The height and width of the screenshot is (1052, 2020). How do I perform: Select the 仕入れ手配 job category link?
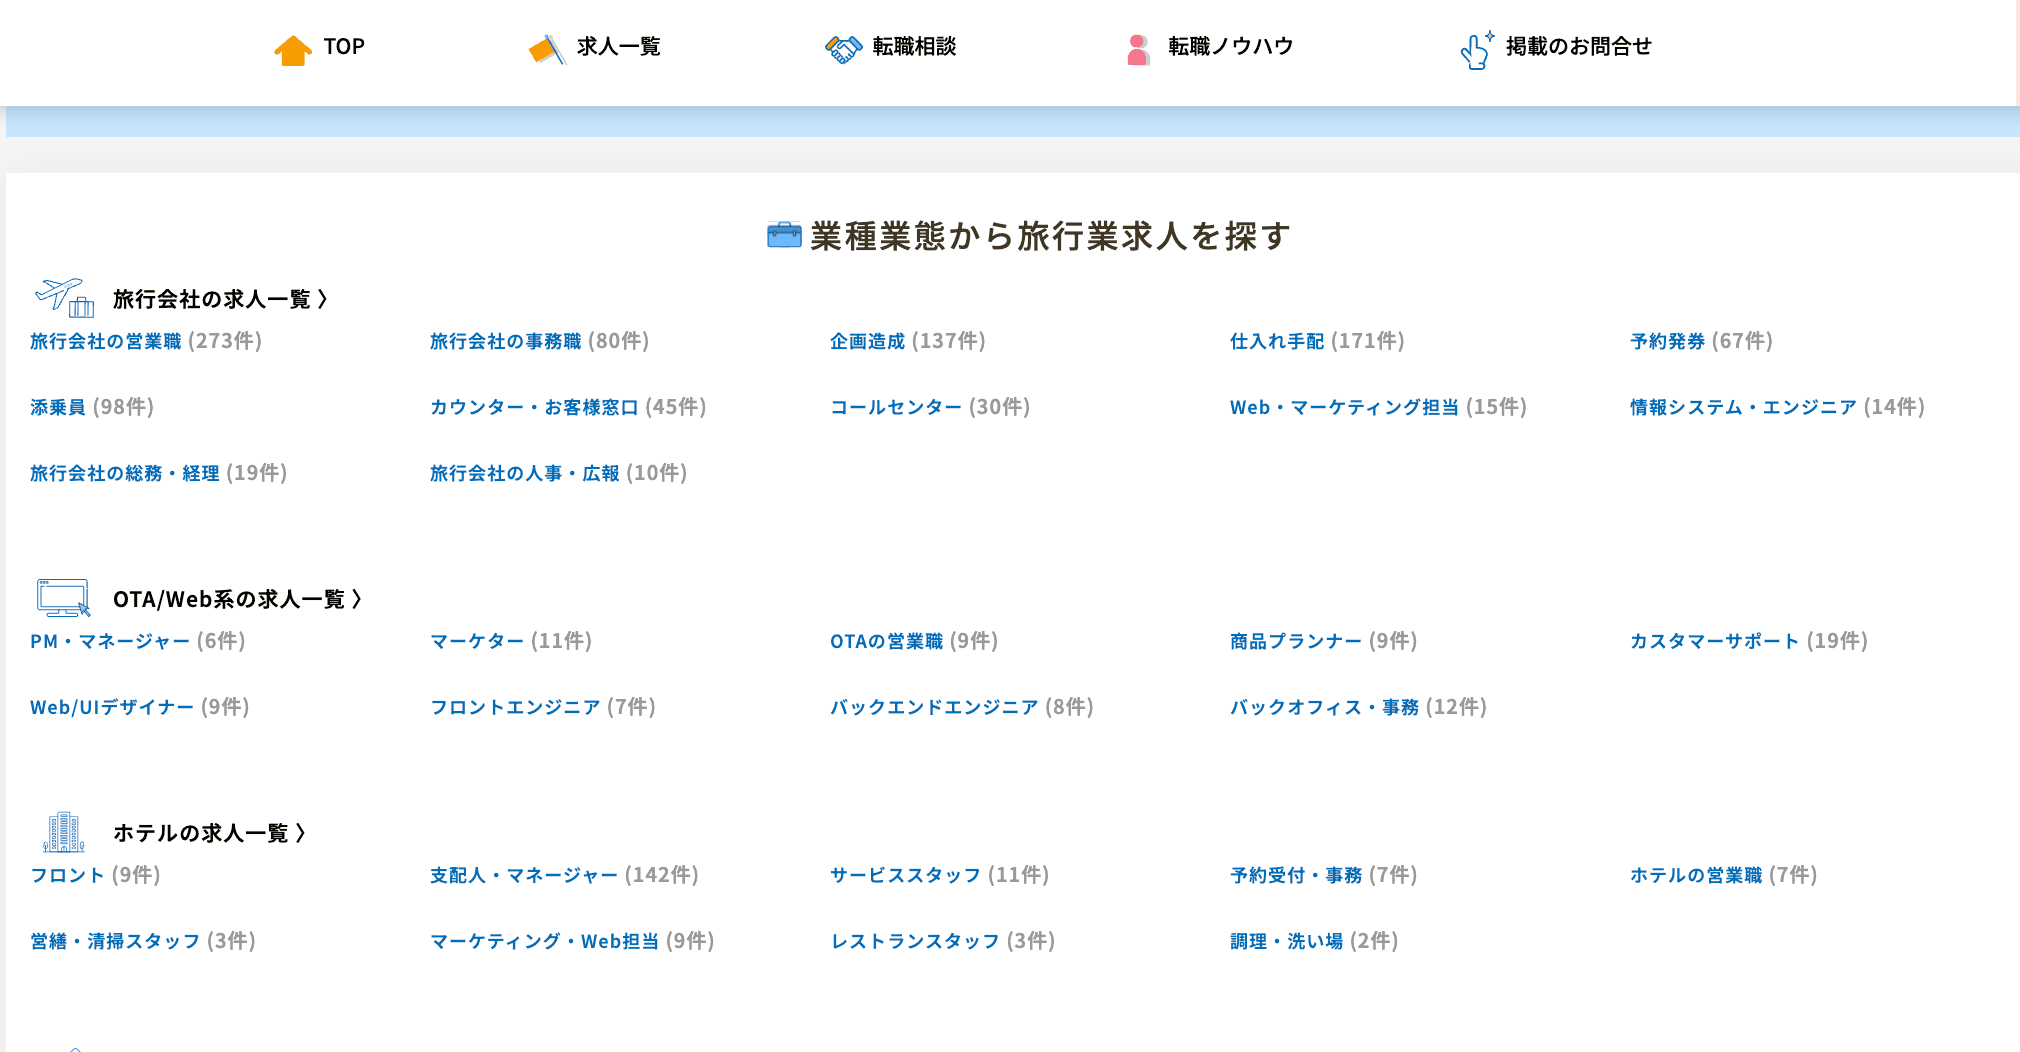[x=1276, y=342]
